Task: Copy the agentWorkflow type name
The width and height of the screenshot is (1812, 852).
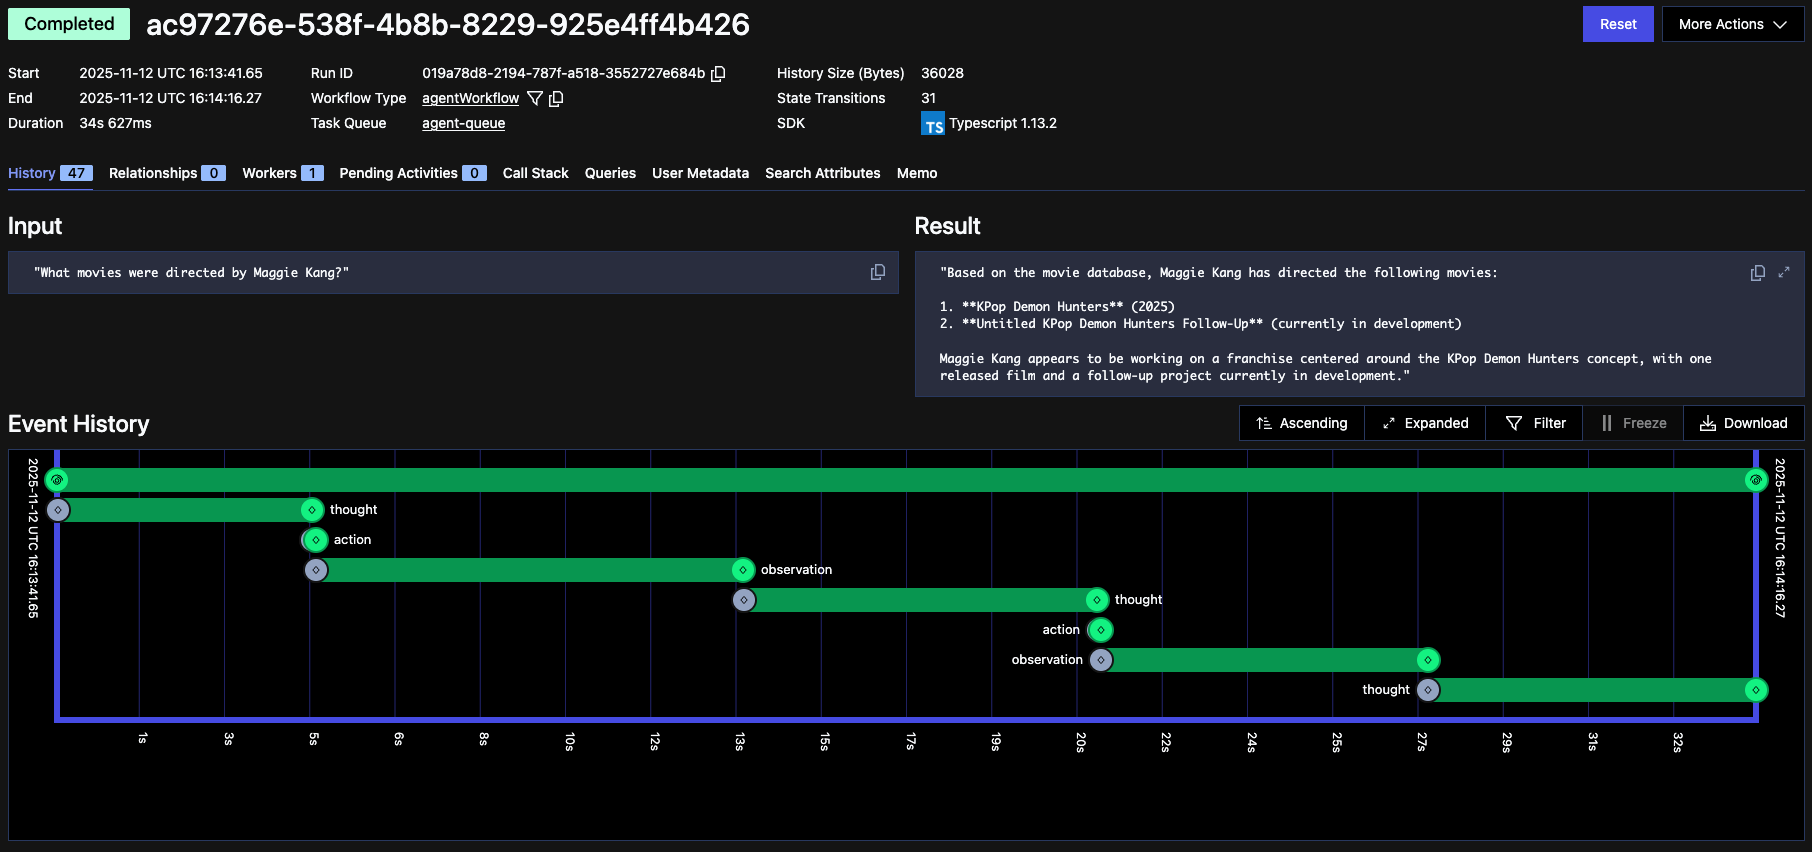Action: (x=557, y=98)
